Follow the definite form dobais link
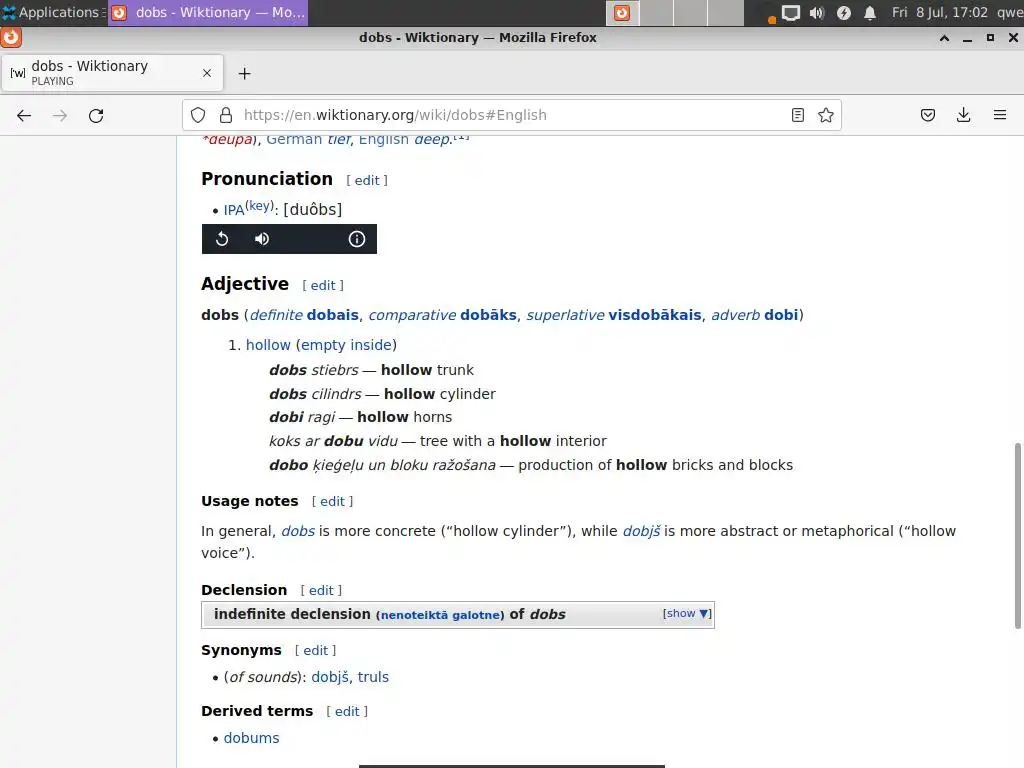 332,315
